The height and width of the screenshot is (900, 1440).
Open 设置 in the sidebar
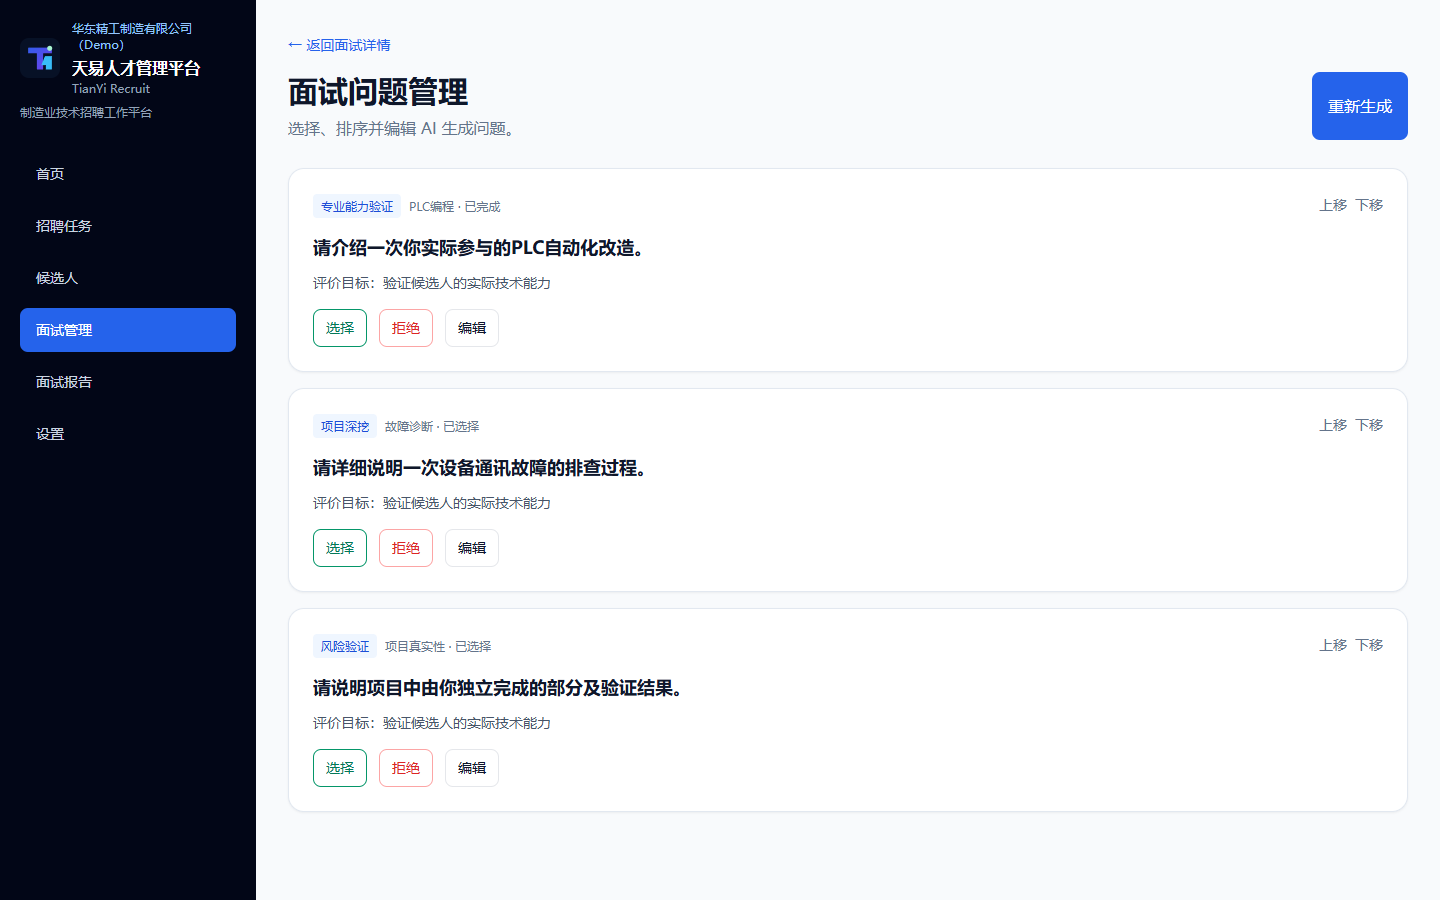point(128,434)
